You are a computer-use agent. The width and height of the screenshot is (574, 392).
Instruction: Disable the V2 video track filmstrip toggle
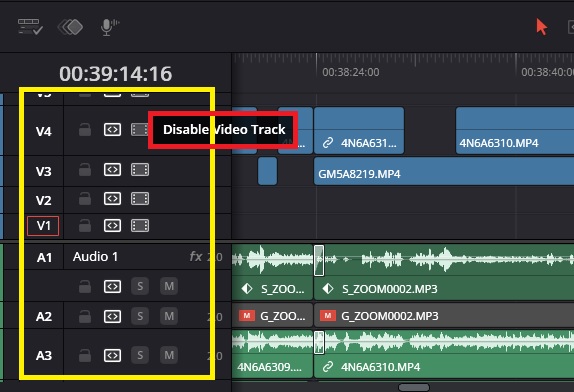[x=140, y=199]
